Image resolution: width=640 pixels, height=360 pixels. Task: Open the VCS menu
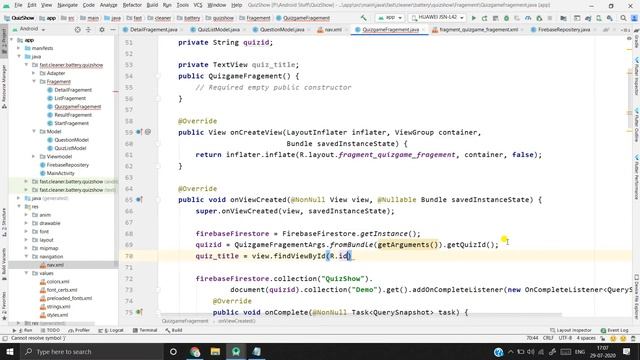coord(198,5)
